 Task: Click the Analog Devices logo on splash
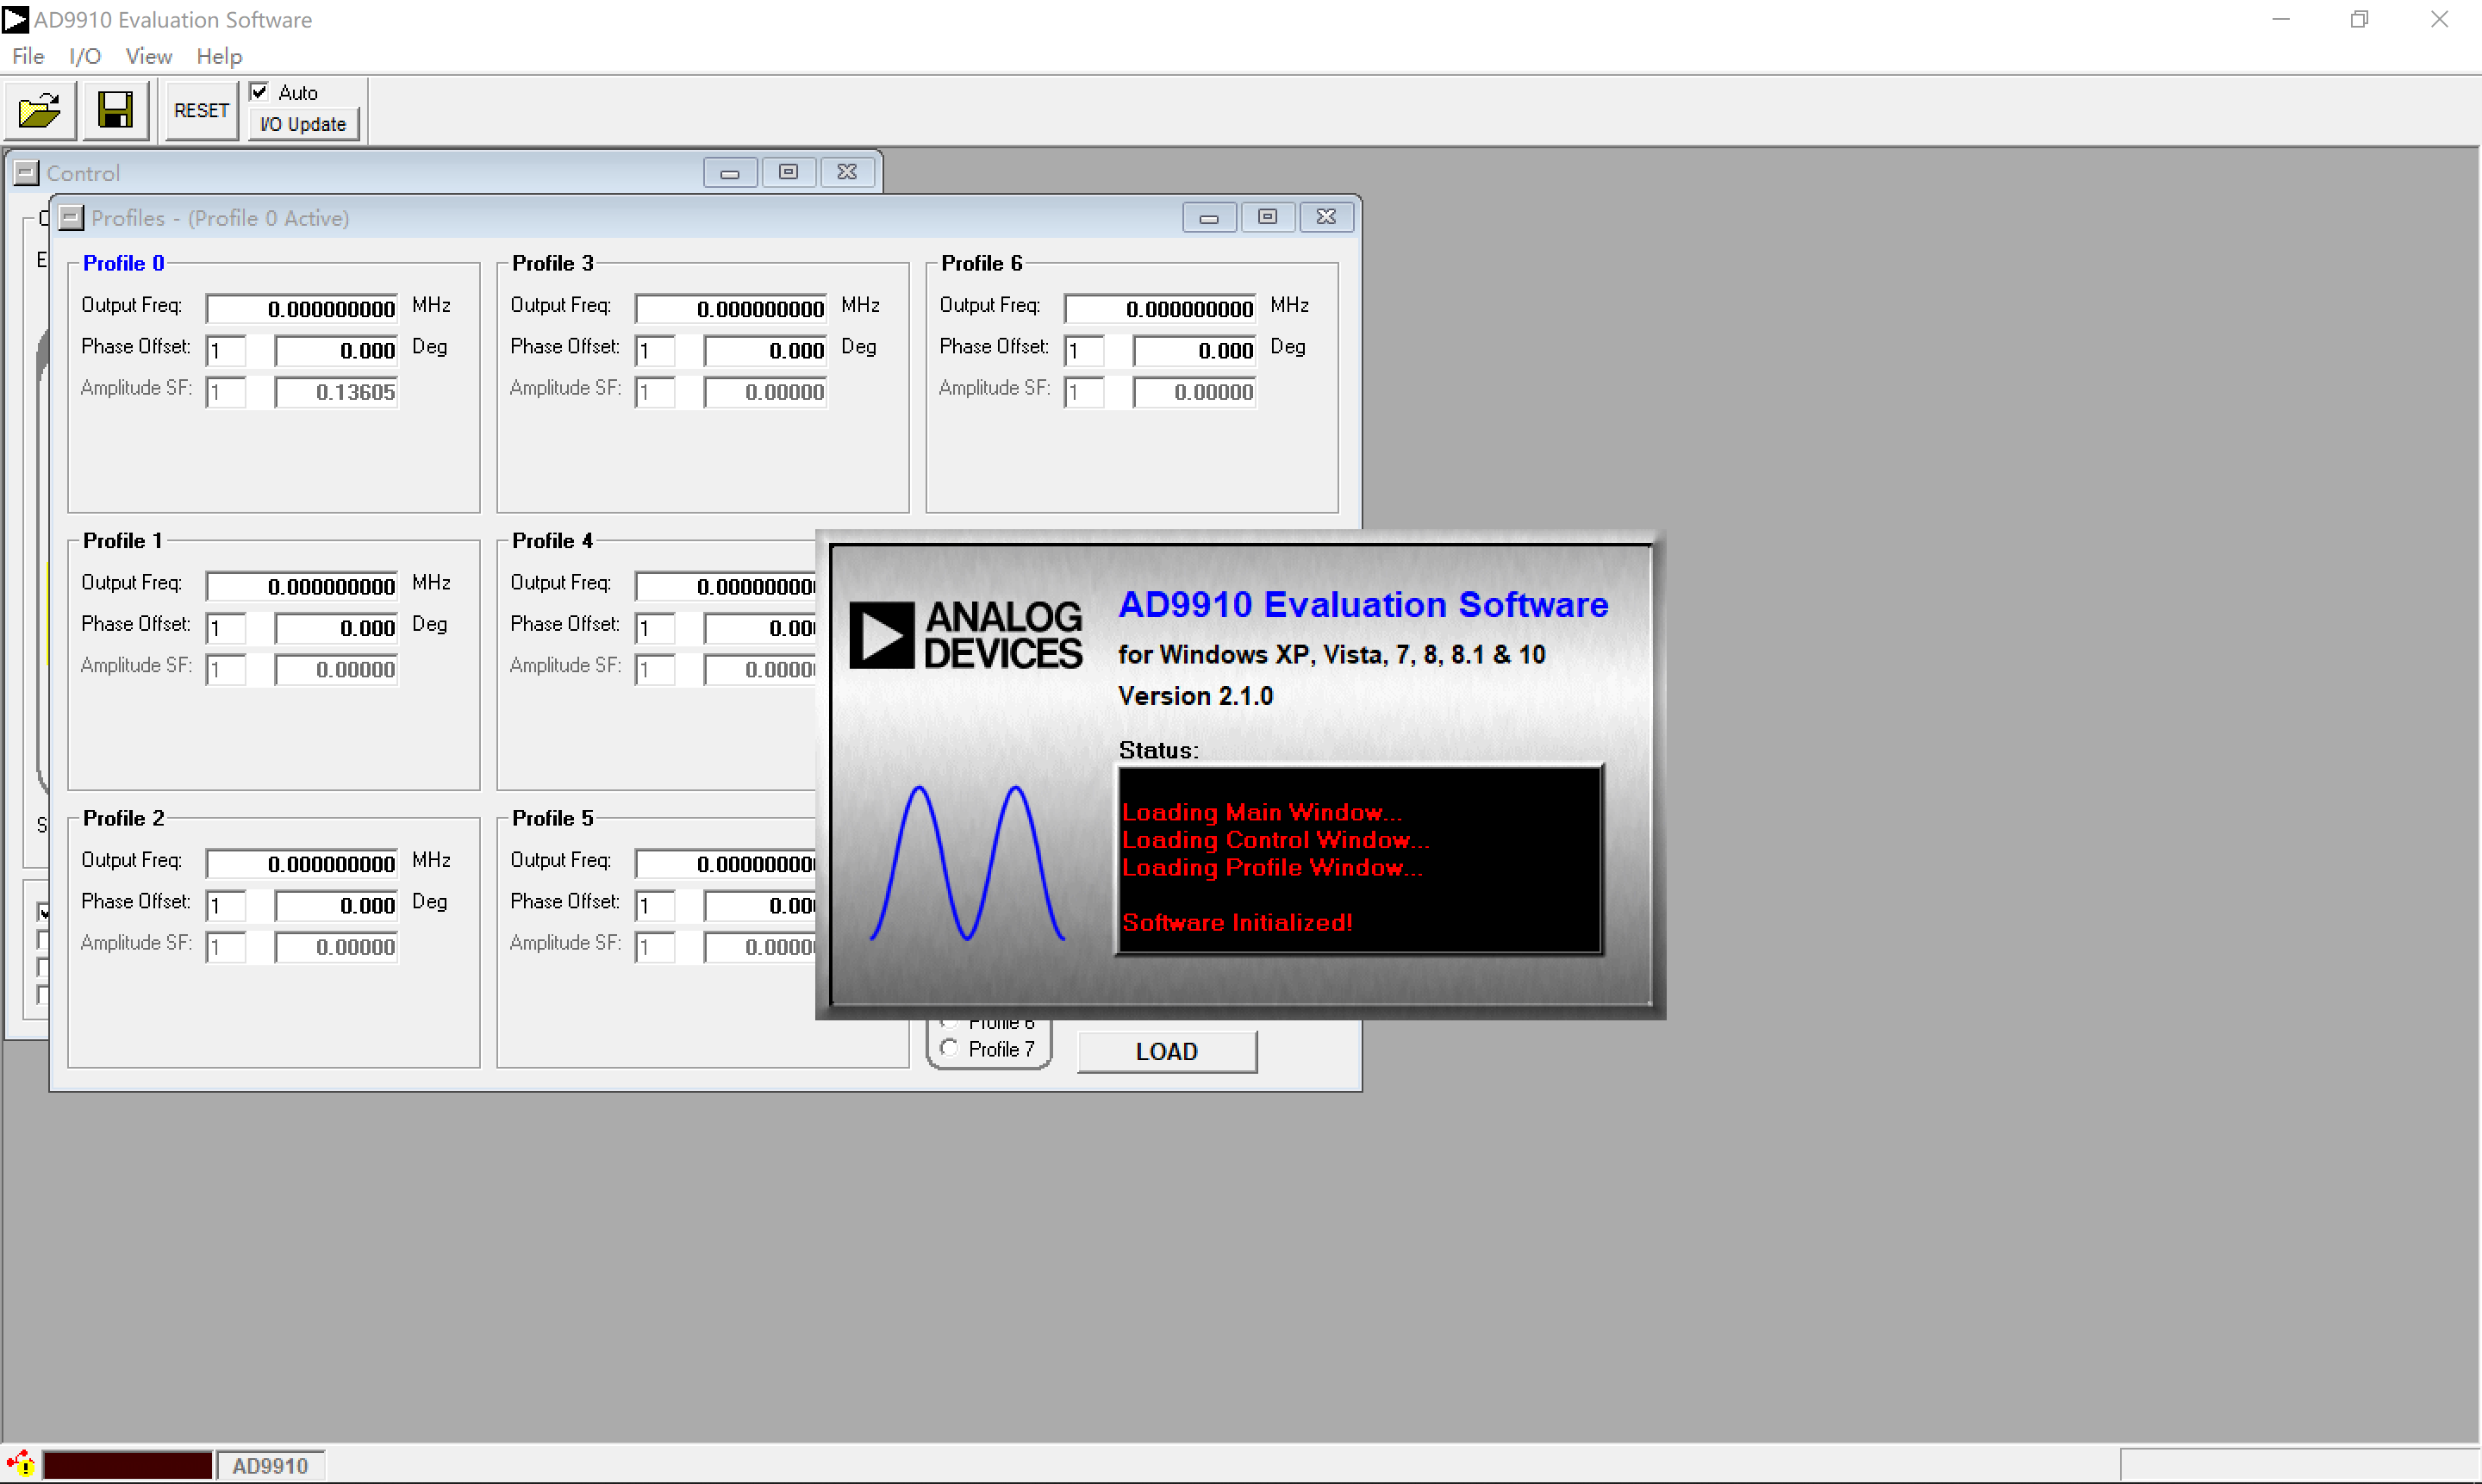965,634
